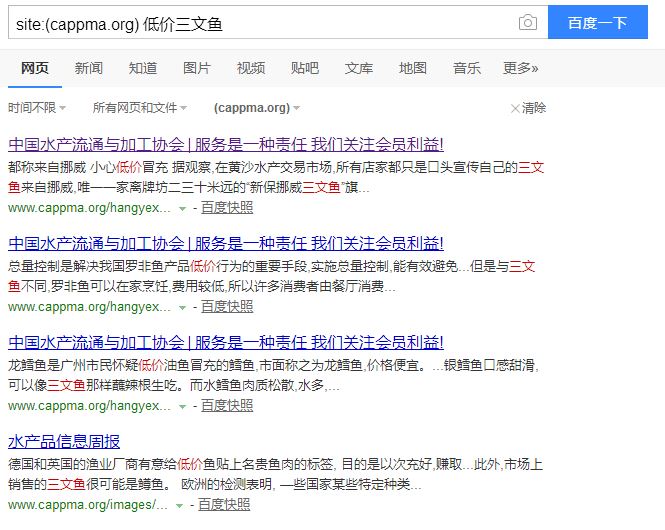This screenshot has width=665, height=530.
Task: Open 百度快照 for the 龙鳕鱼 result
Action: point(227,406)
